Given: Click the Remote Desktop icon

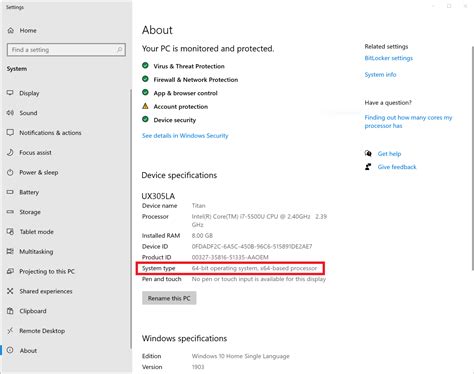Looking at the screenshot, I should click(x=10, y=331).
